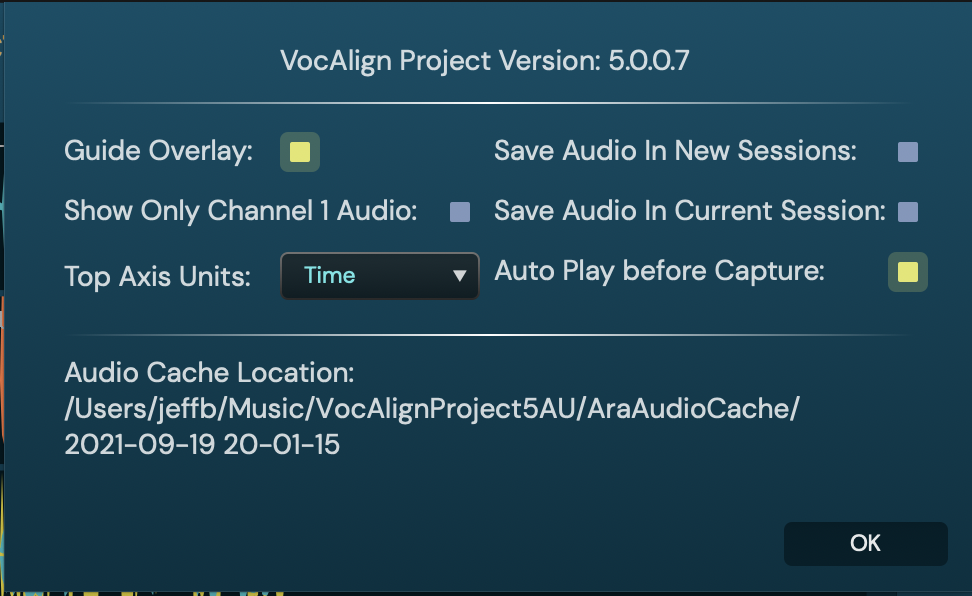Click the 5.0.0.7 version number
Screen dimensions: 972x596
tap(650, 61)
